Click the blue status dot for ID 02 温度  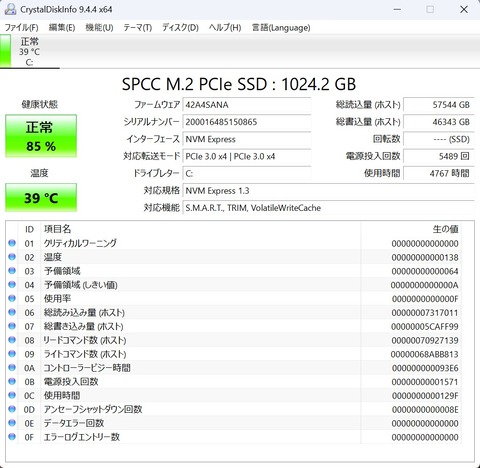coord(12,257)
